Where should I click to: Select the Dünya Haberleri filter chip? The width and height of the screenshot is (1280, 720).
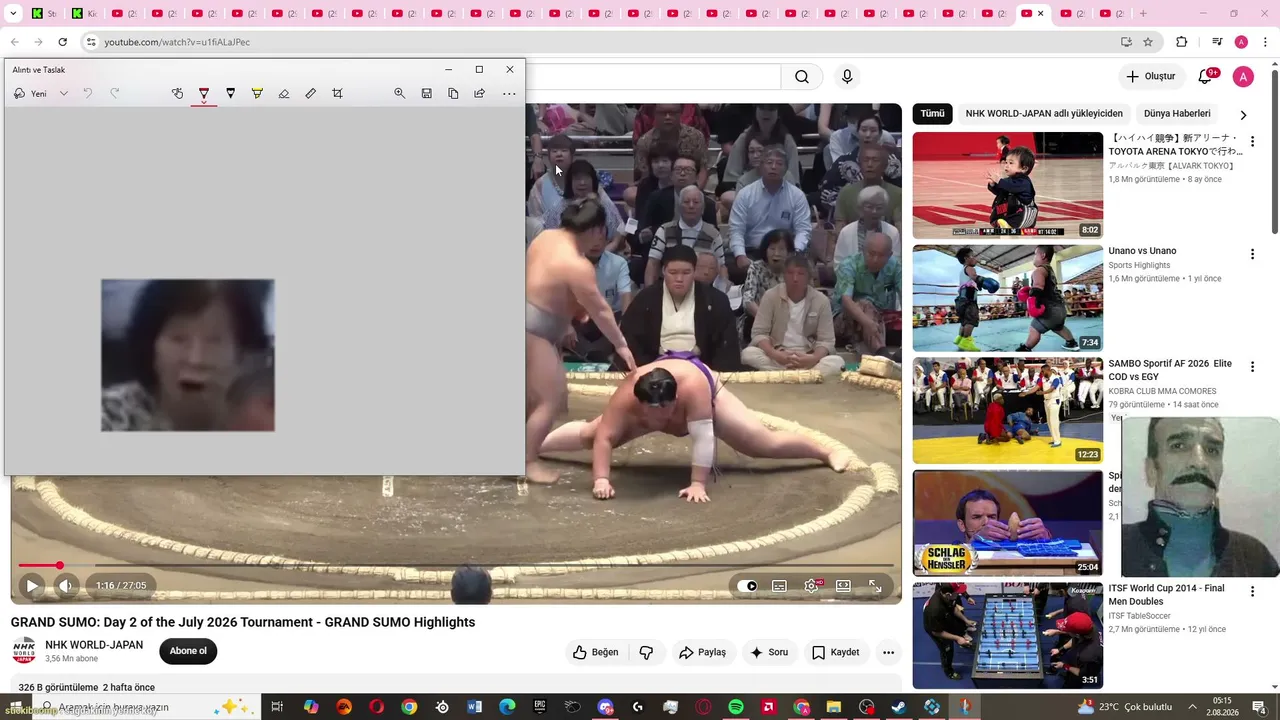[1177, 114]
